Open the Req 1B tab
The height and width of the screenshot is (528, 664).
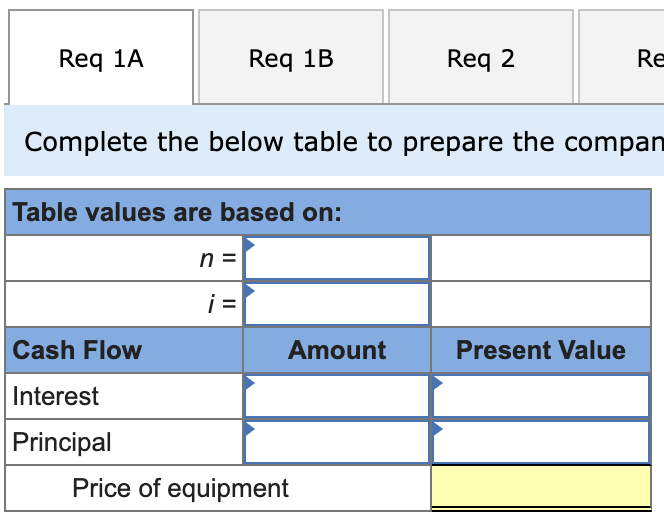[291, 59]
